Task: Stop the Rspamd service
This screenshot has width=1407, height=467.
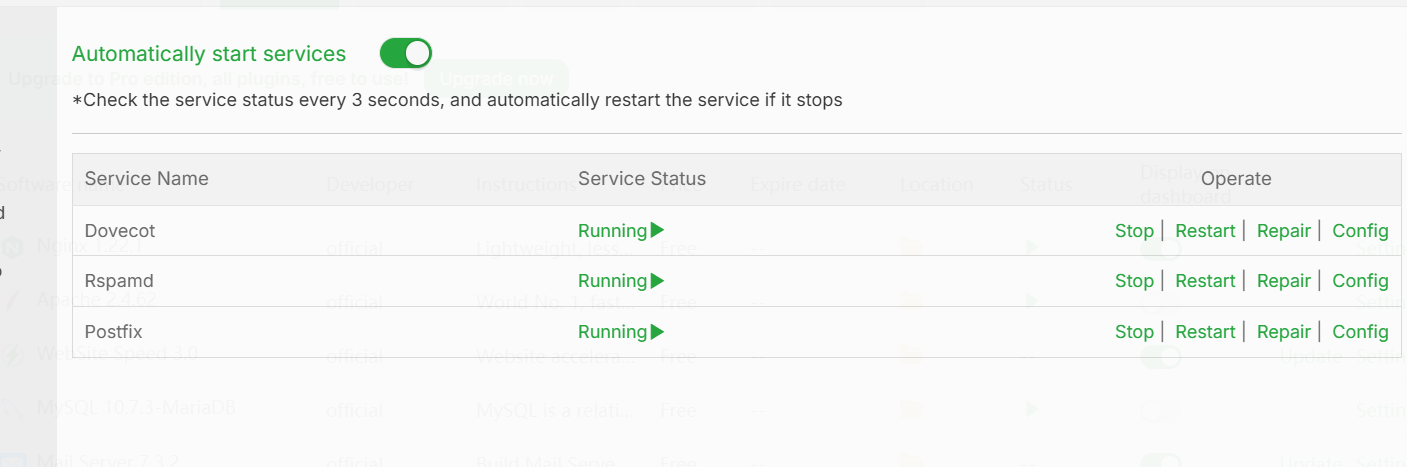Action: (x=1134, y=281)
